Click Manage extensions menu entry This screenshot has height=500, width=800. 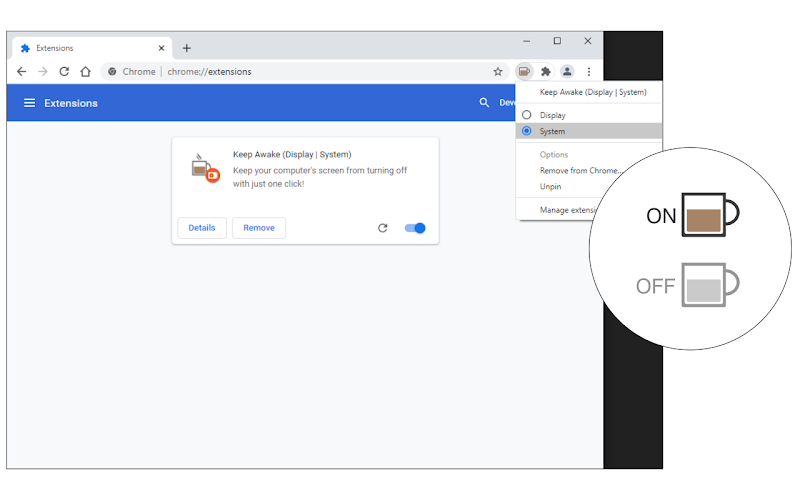[567, 210]
